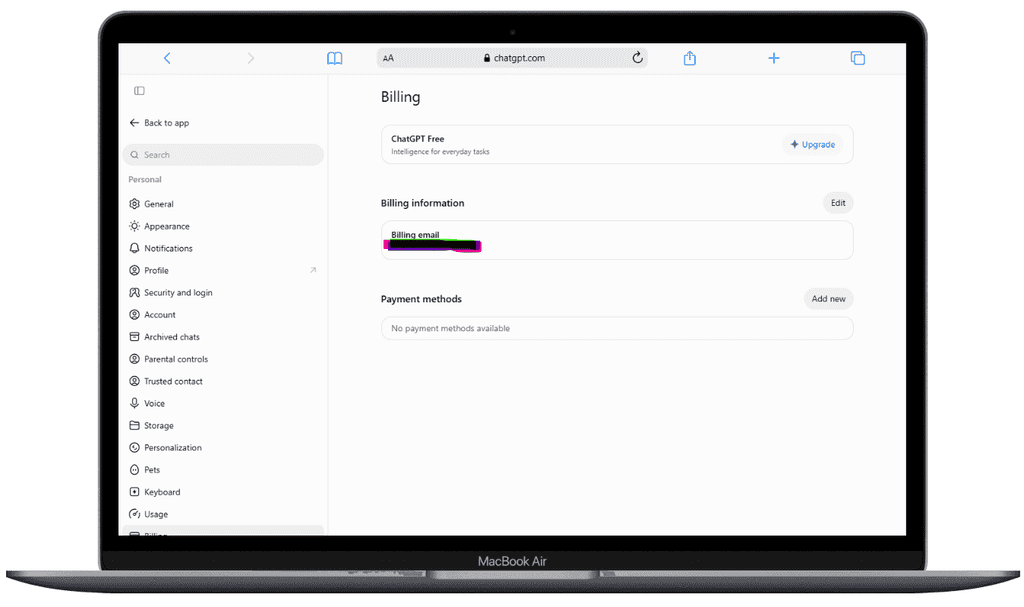The width and height of the screenshot is (1024, 607).
Task: Open Pets settings
Action: tap(223, 470)
